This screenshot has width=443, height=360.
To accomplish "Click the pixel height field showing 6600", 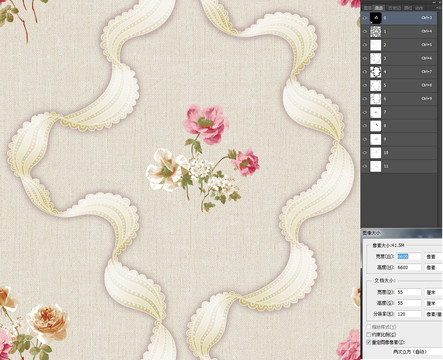I will tap(409, 267).
